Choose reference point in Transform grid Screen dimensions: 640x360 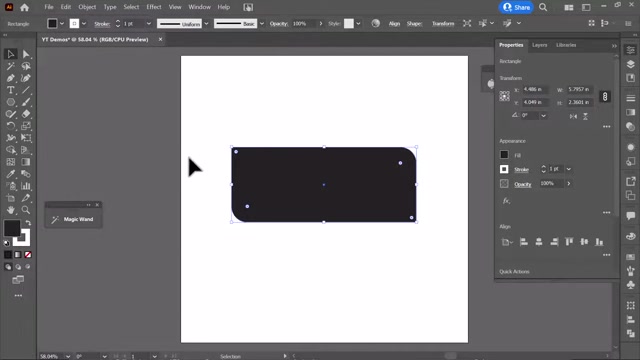(x=504, y=96)
